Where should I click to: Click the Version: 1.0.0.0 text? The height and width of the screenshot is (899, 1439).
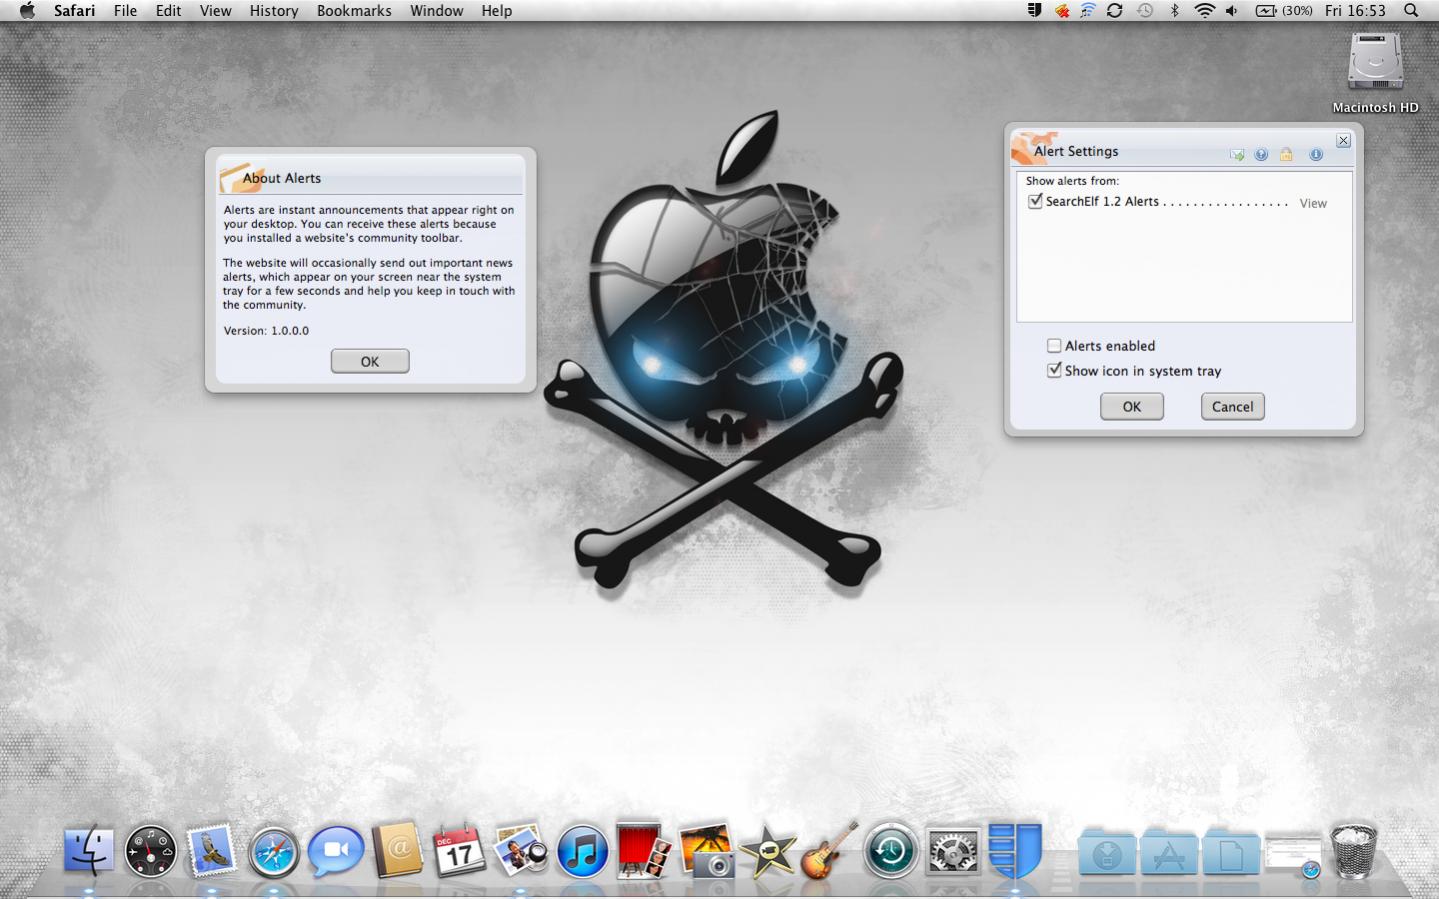pos(266,331)
